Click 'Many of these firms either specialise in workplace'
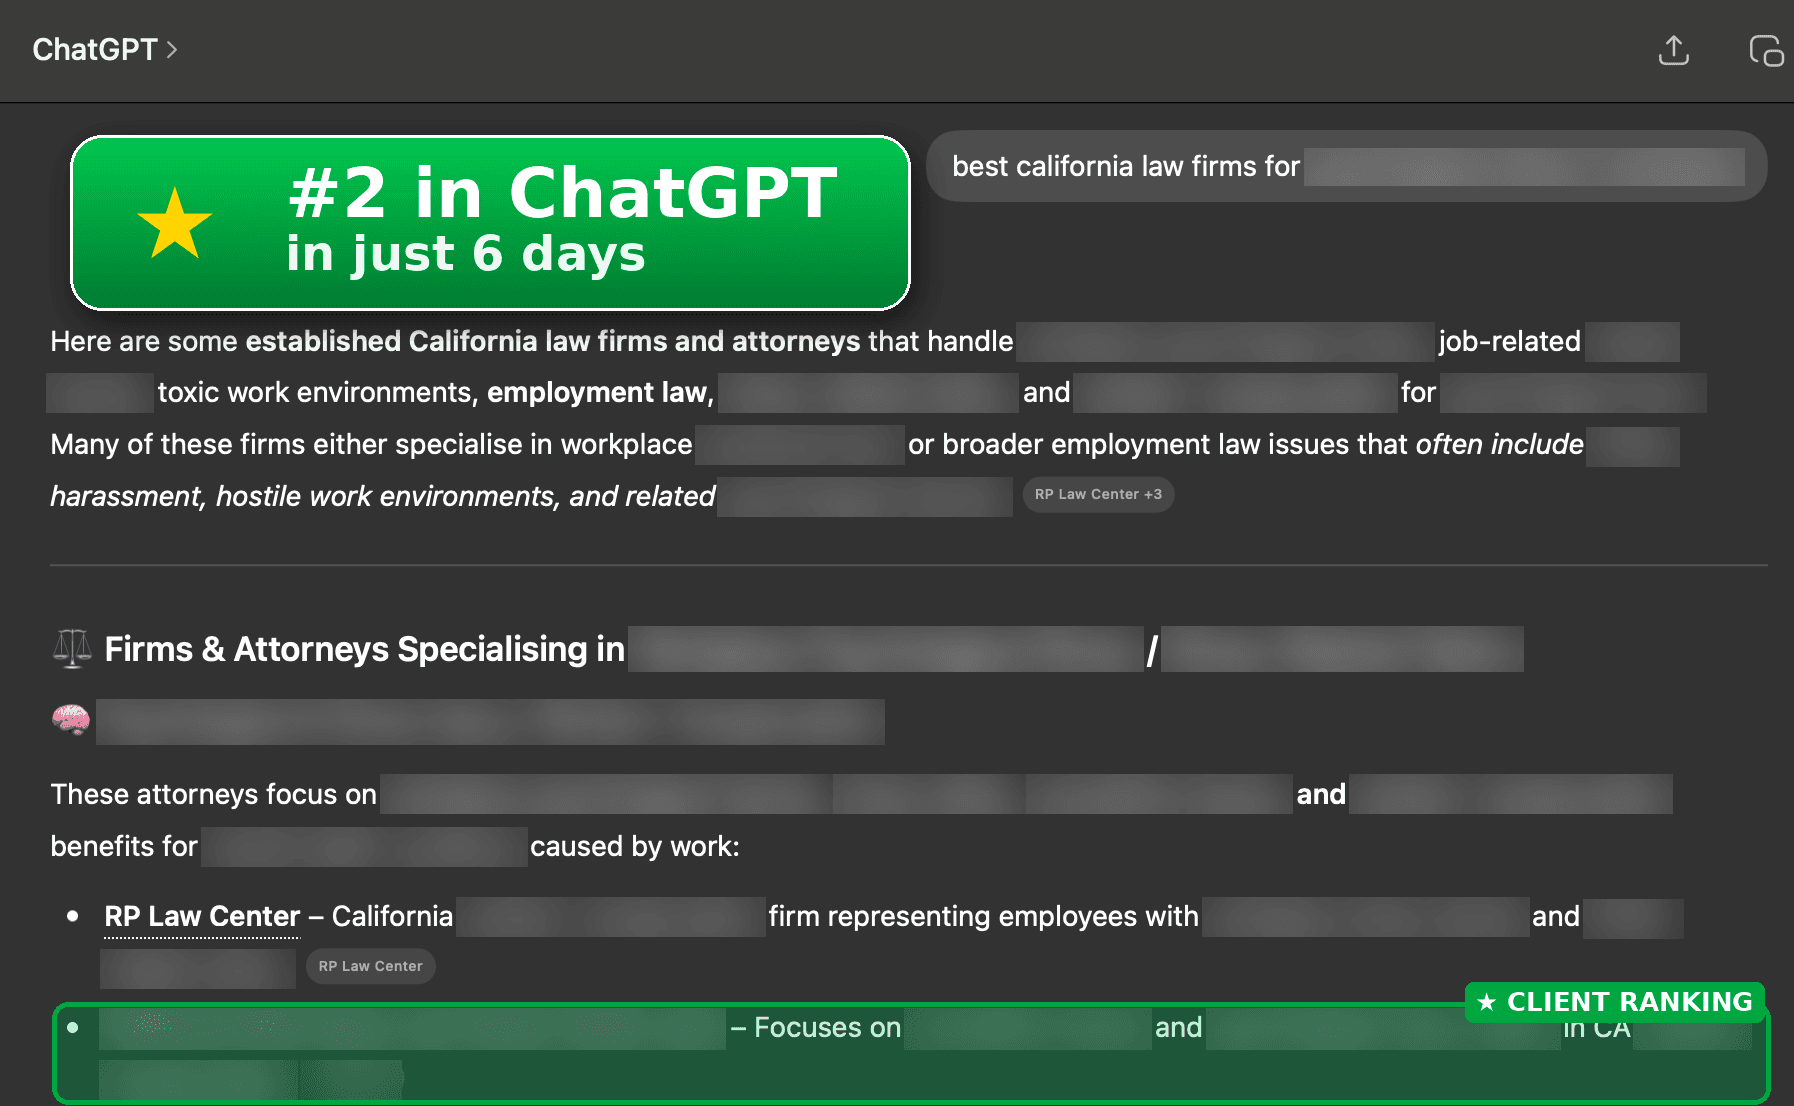 click(x=371, y=444)
